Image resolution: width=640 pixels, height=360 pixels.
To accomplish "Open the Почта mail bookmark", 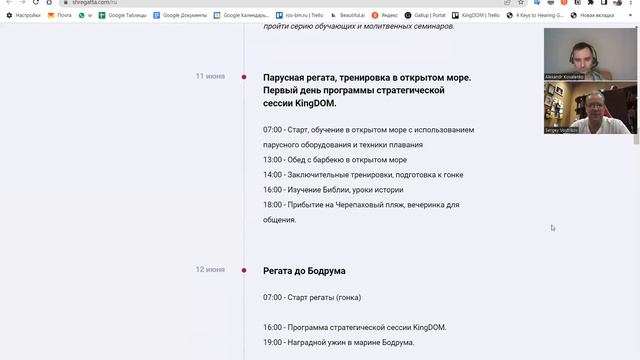I will click(60, 15).
